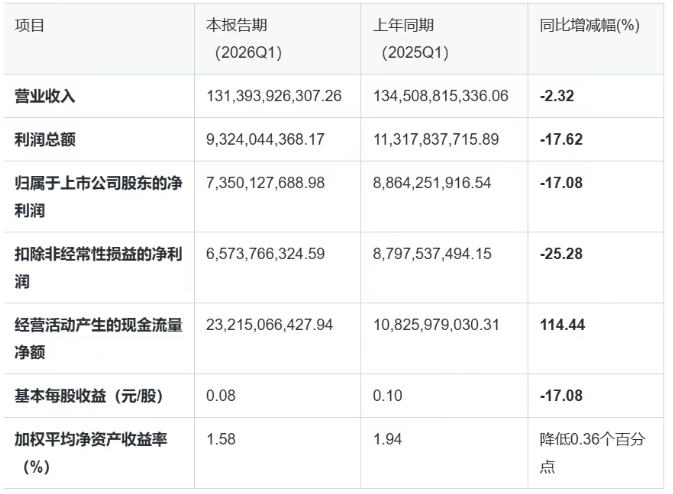Click the 扣除非经常性损益的净利润 label
The image size is (673, 494).
click(x=97, y=267)
